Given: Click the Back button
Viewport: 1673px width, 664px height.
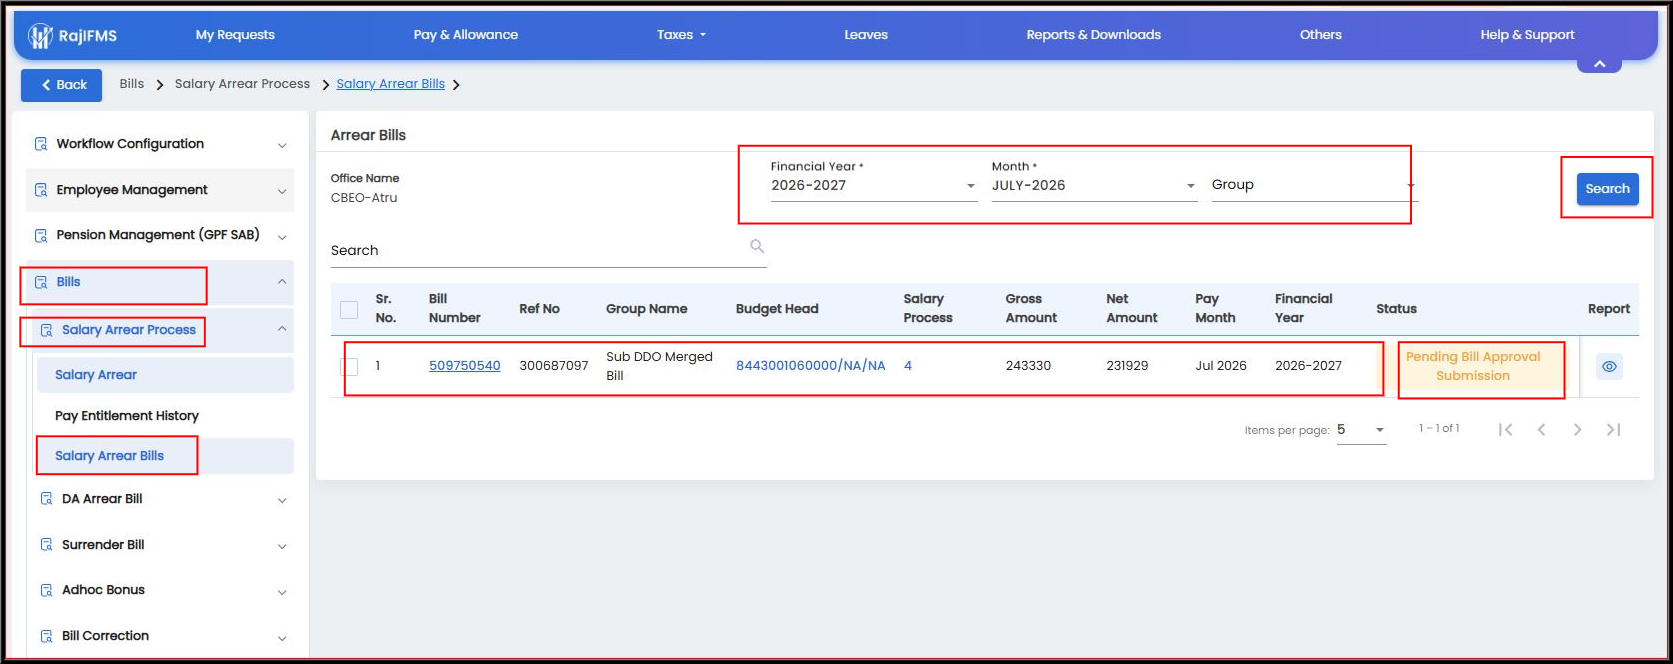Looking at the screenshot, I should point(62,85).
